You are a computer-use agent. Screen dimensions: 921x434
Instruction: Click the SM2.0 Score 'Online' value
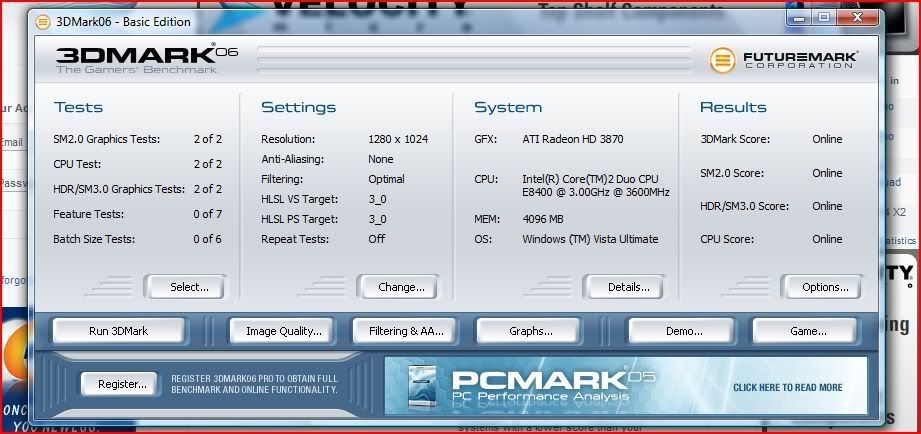[827, 173]
